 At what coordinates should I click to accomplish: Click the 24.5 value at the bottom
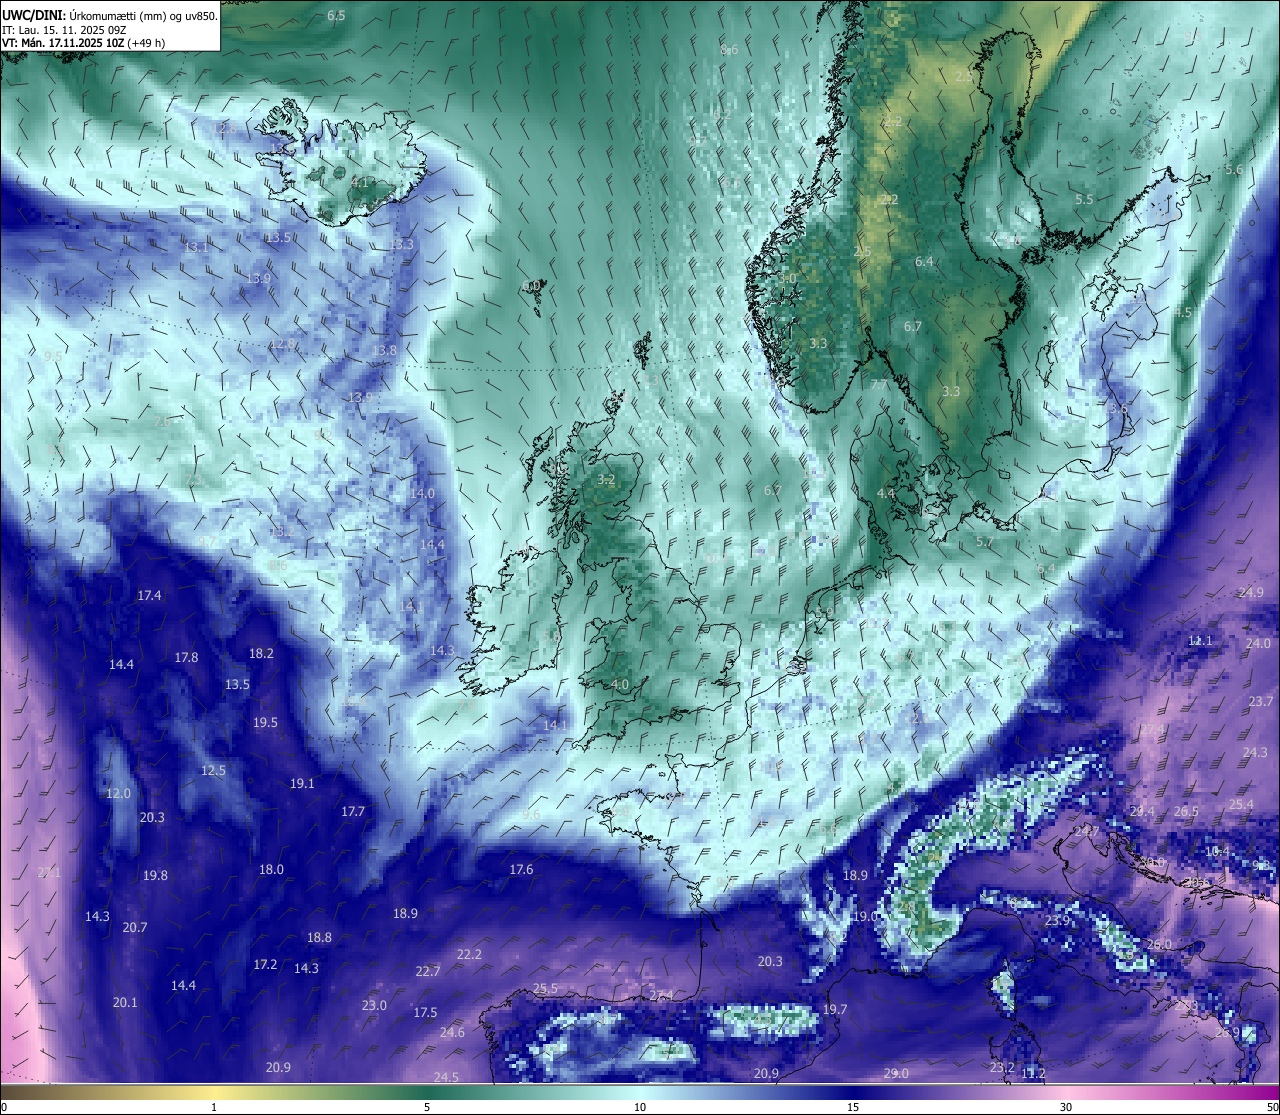[446, 1077]
